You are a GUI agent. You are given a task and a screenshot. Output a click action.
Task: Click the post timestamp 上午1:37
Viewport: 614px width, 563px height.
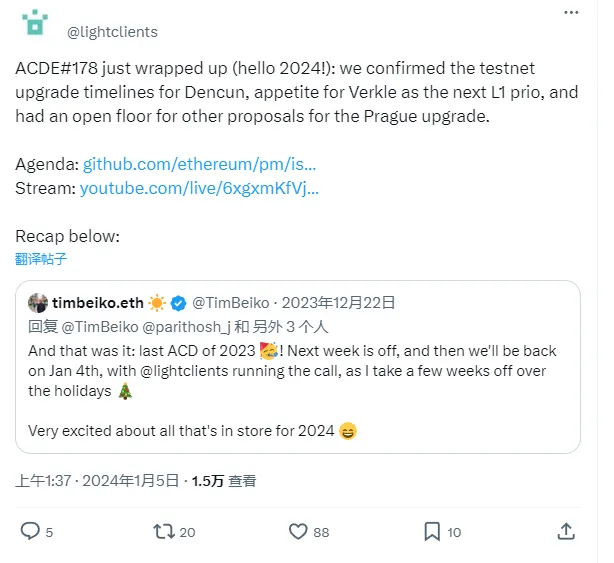(x=41, y=480)
